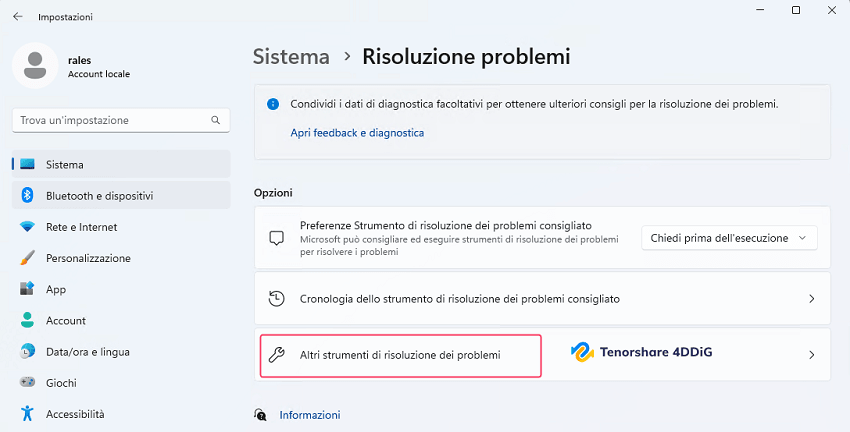
Task: Click the user profile avatar
Action: (x=36, y=65)
